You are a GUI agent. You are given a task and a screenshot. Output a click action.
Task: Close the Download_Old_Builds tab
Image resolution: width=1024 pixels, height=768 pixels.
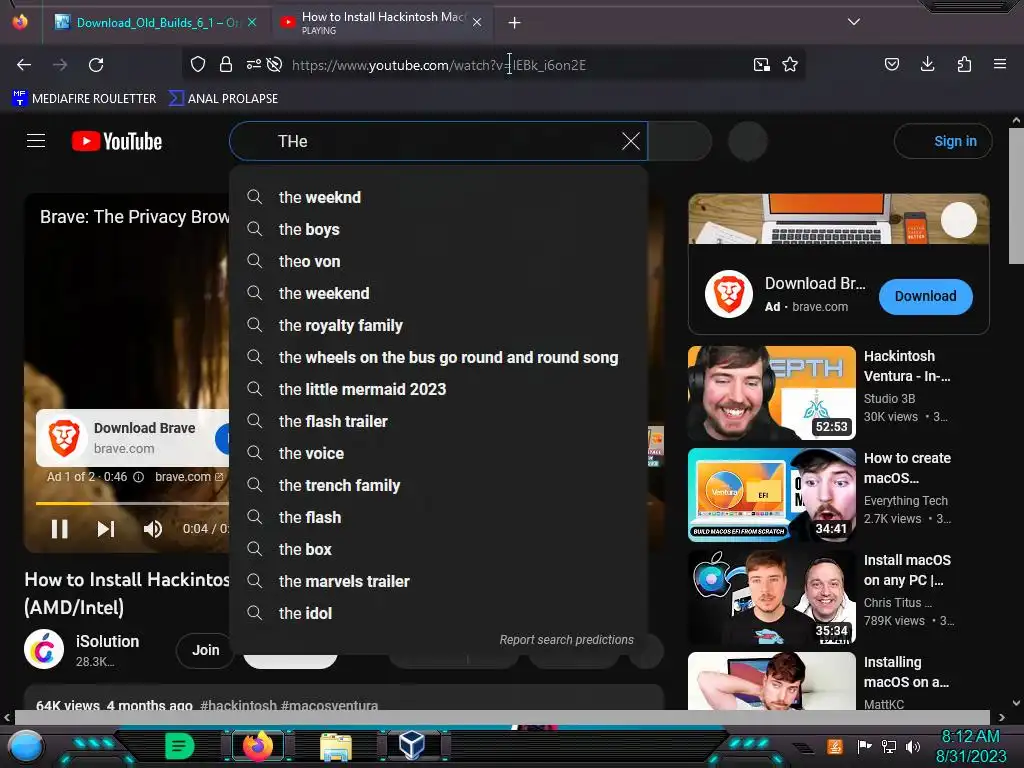pyautogui.click(x=252, y=23)
